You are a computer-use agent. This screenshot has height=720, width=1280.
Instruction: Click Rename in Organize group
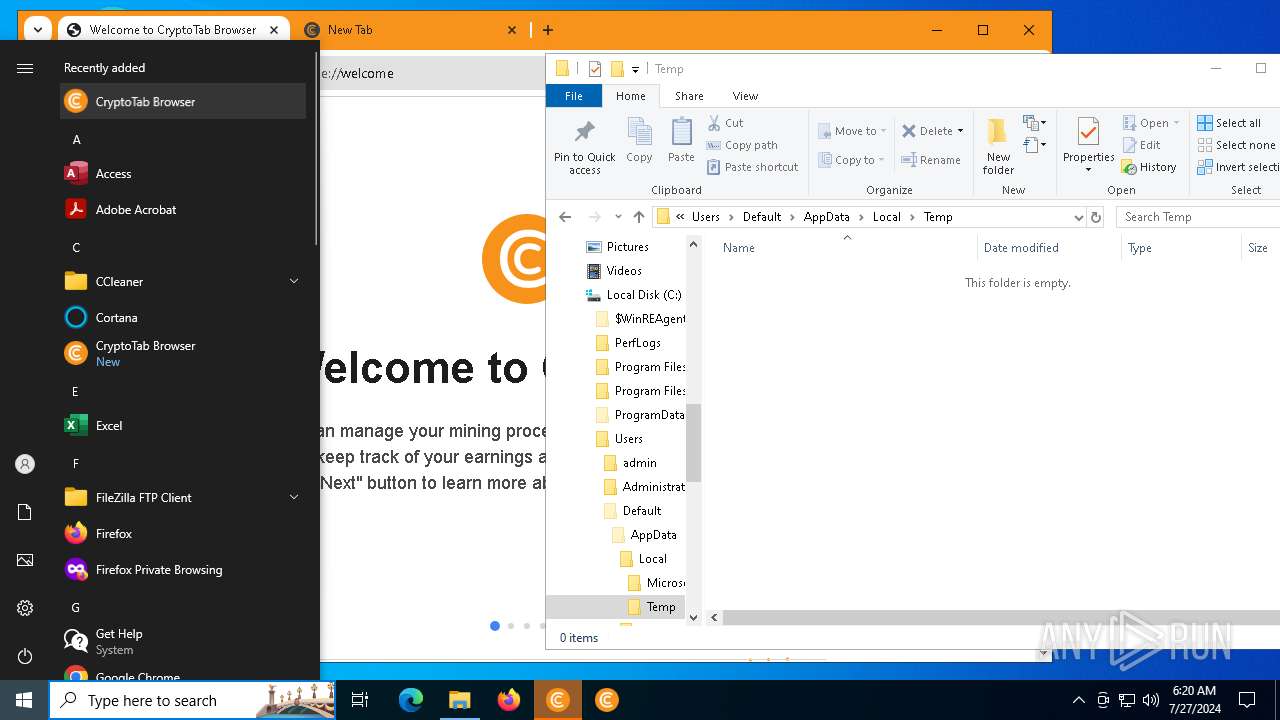click(931, 160)
